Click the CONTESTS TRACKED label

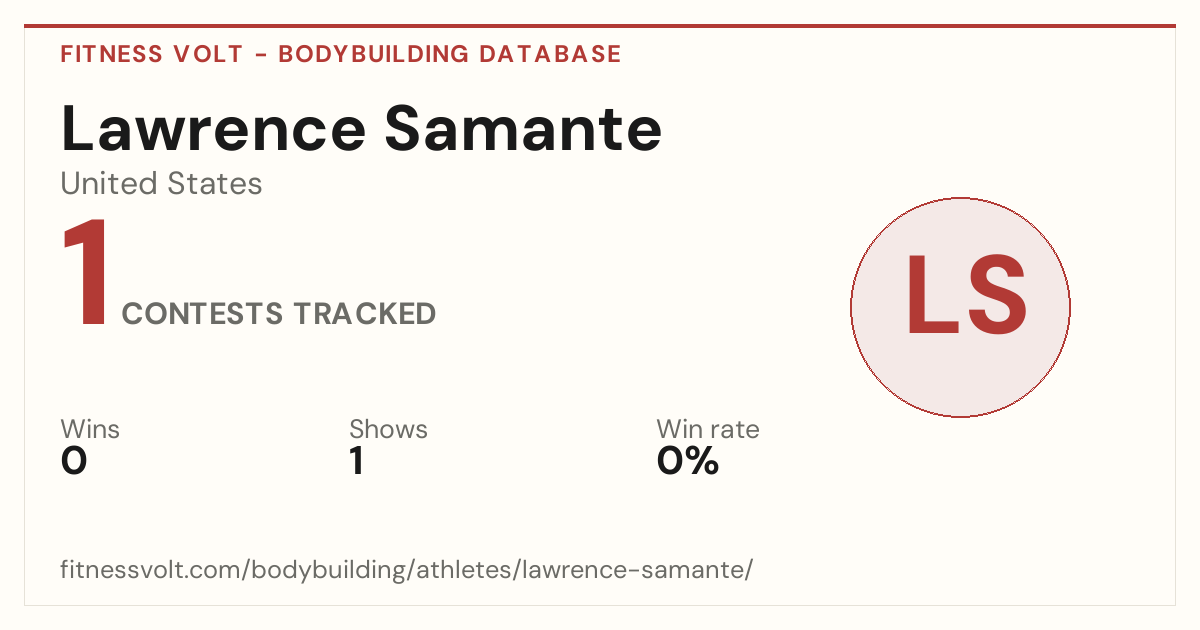tap(279, 314)
